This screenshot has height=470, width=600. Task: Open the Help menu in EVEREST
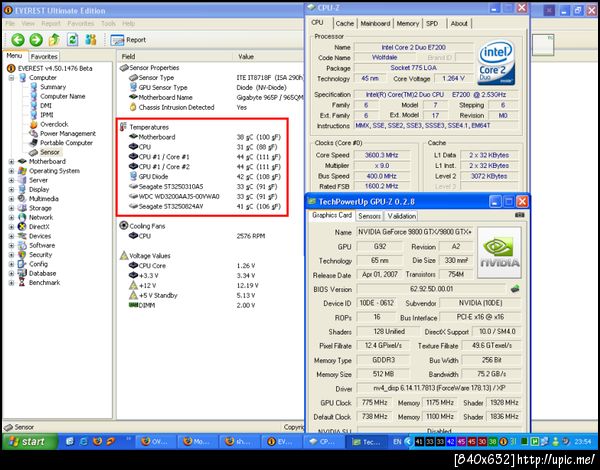pyautogui.click(x=129, y=23)
